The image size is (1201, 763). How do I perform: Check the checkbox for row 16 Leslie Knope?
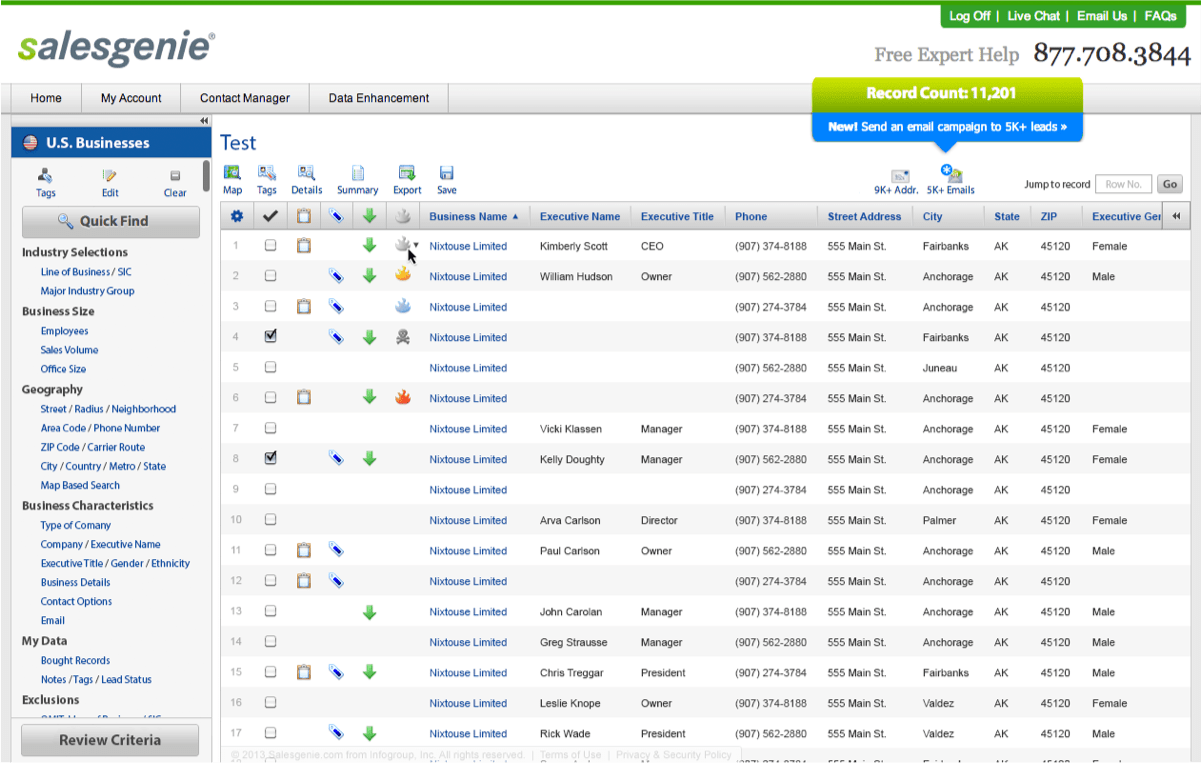tap(270, 702)
